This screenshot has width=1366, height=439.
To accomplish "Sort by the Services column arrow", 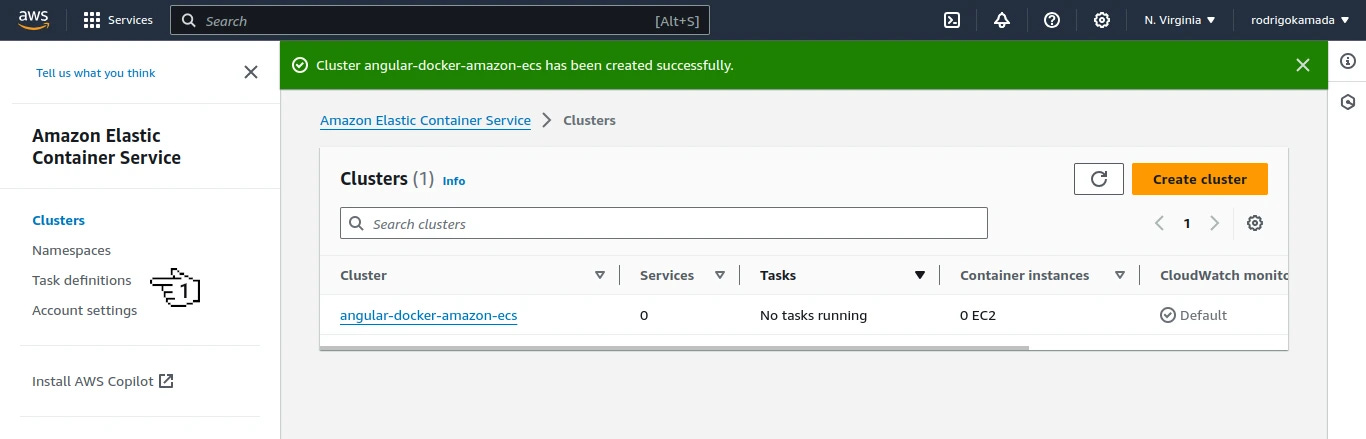I will point(720,275).
